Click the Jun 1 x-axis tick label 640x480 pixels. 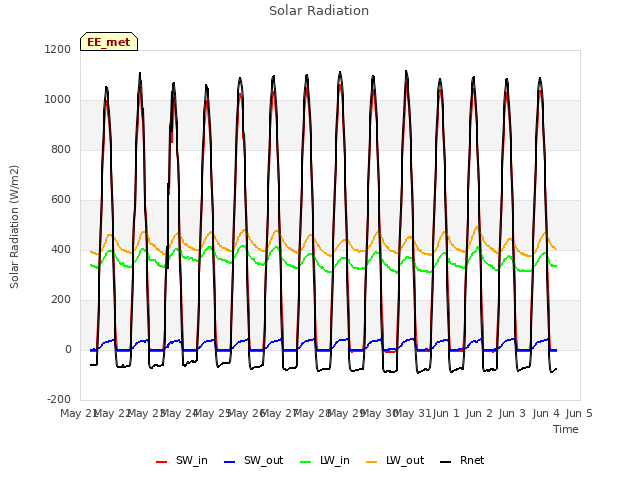pyautogui.click(x=446, y=413)
